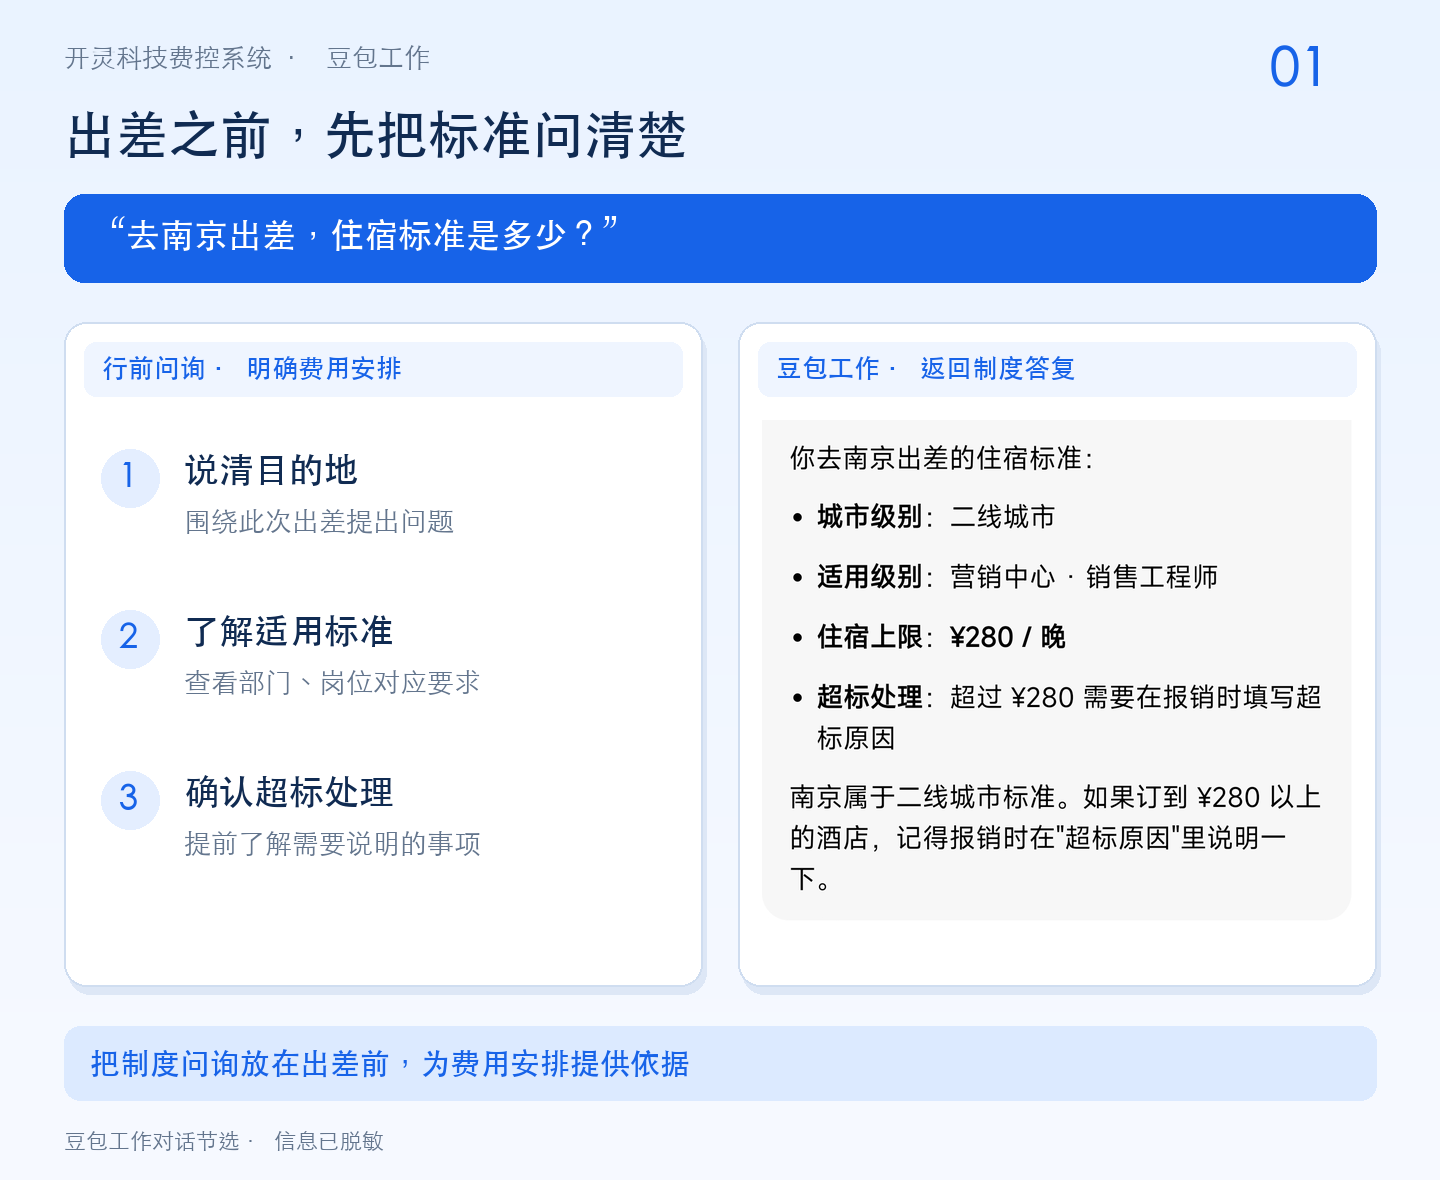This screenshot has width=1440, height=1180.
Task: Click the subtitle "提前了解需要说明的事项"
Action: (x=333, y=844)
